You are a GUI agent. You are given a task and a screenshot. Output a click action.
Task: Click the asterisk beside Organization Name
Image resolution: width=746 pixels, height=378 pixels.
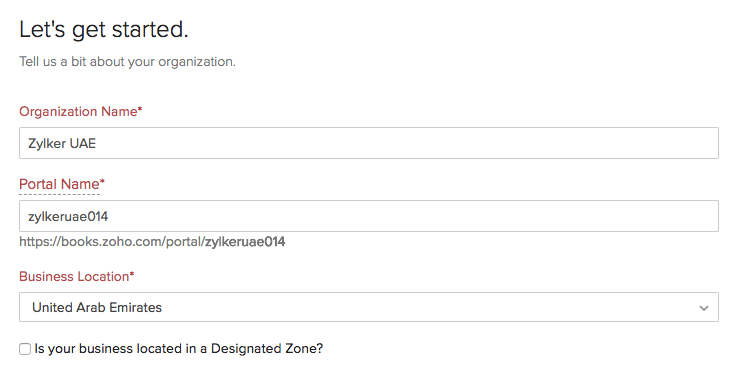[x=140, y=109]
